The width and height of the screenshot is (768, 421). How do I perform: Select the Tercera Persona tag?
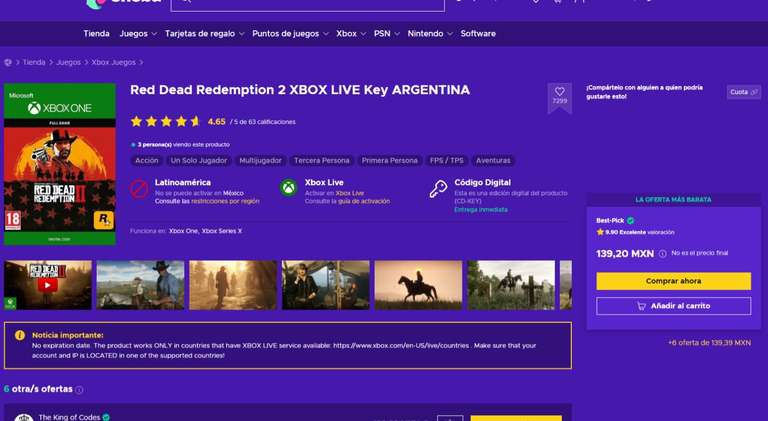tap(322, 161)
